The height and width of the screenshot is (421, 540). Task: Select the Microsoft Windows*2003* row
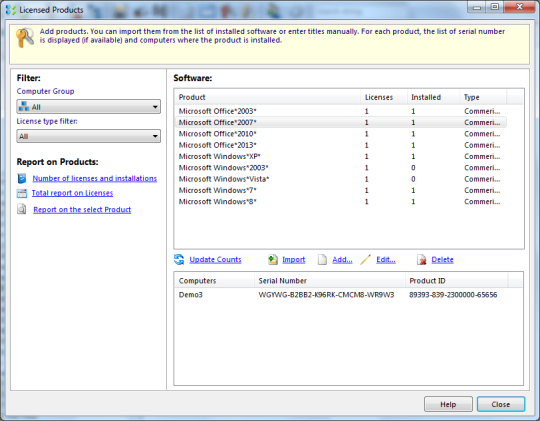(x=341, y=168)
